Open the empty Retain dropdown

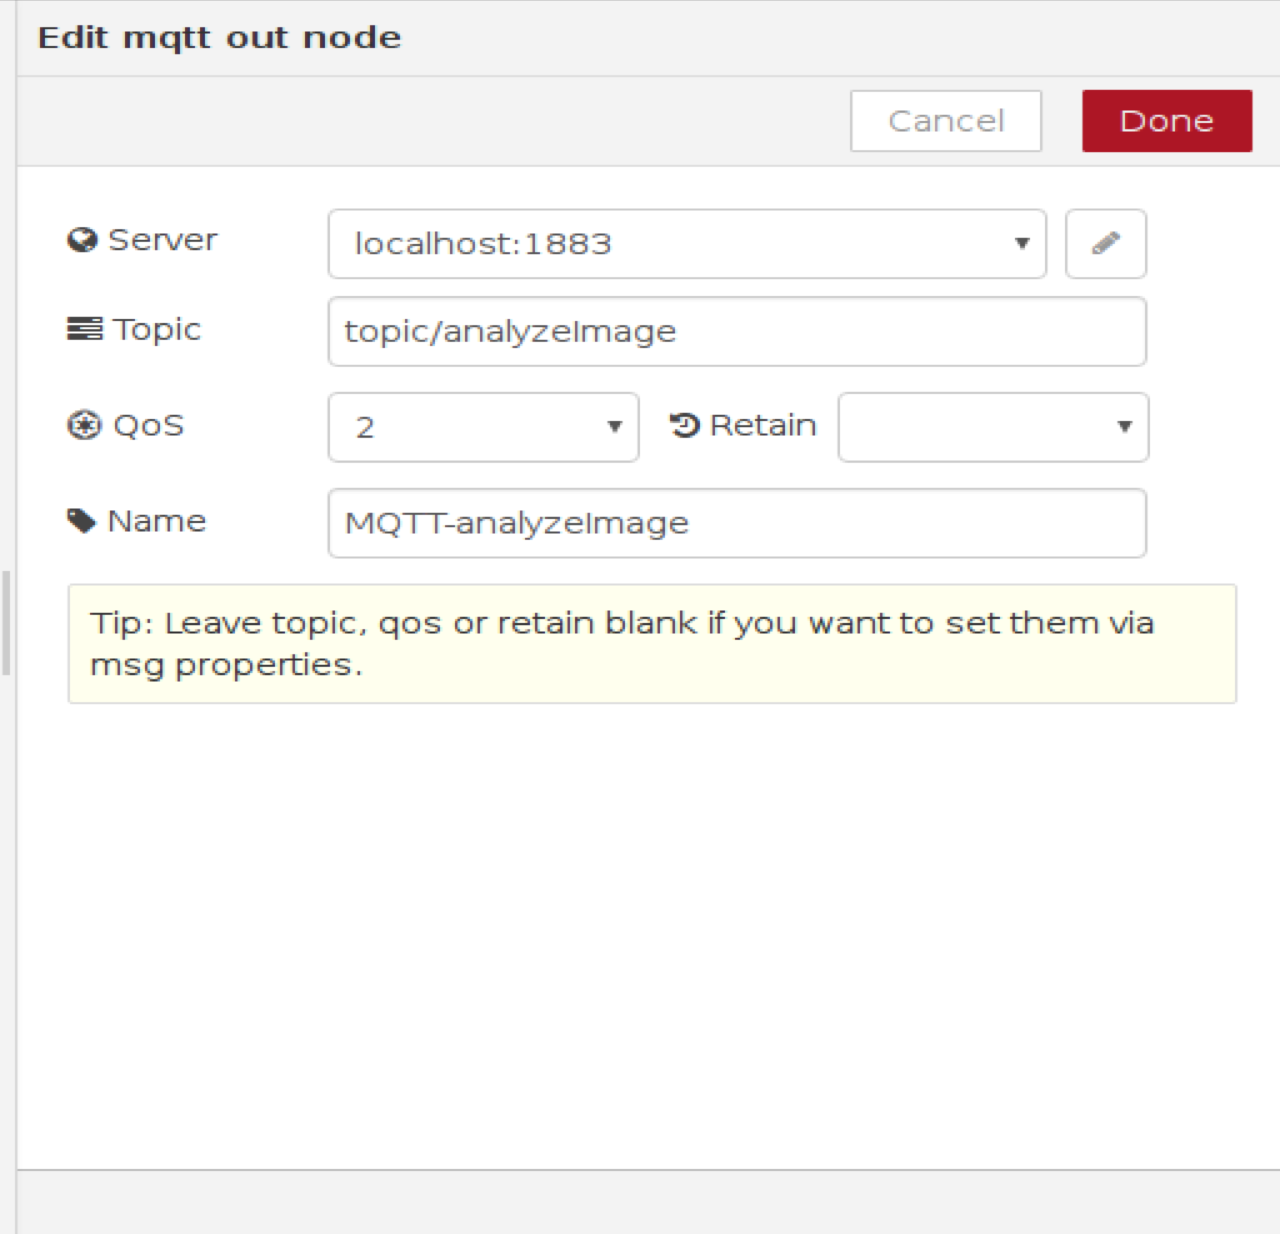[x=993, y=427]
